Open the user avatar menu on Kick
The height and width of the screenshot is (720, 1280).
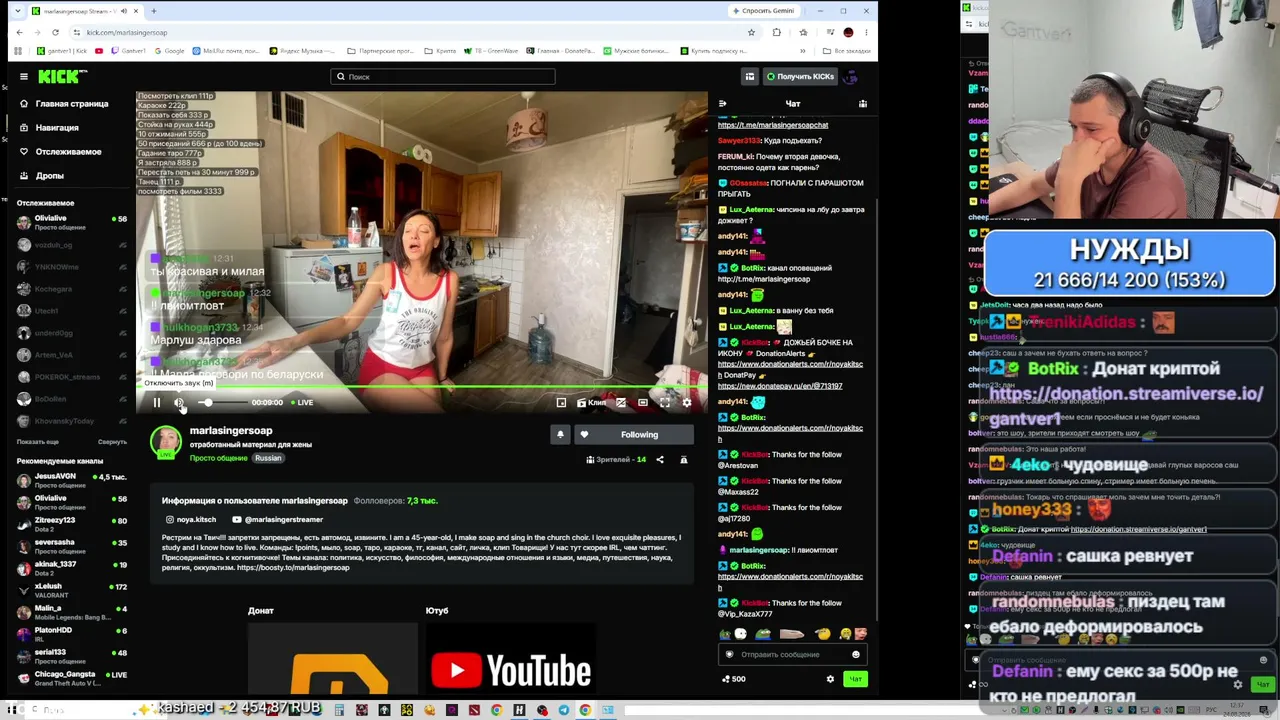pyautogui.click(x=851, y=77)
